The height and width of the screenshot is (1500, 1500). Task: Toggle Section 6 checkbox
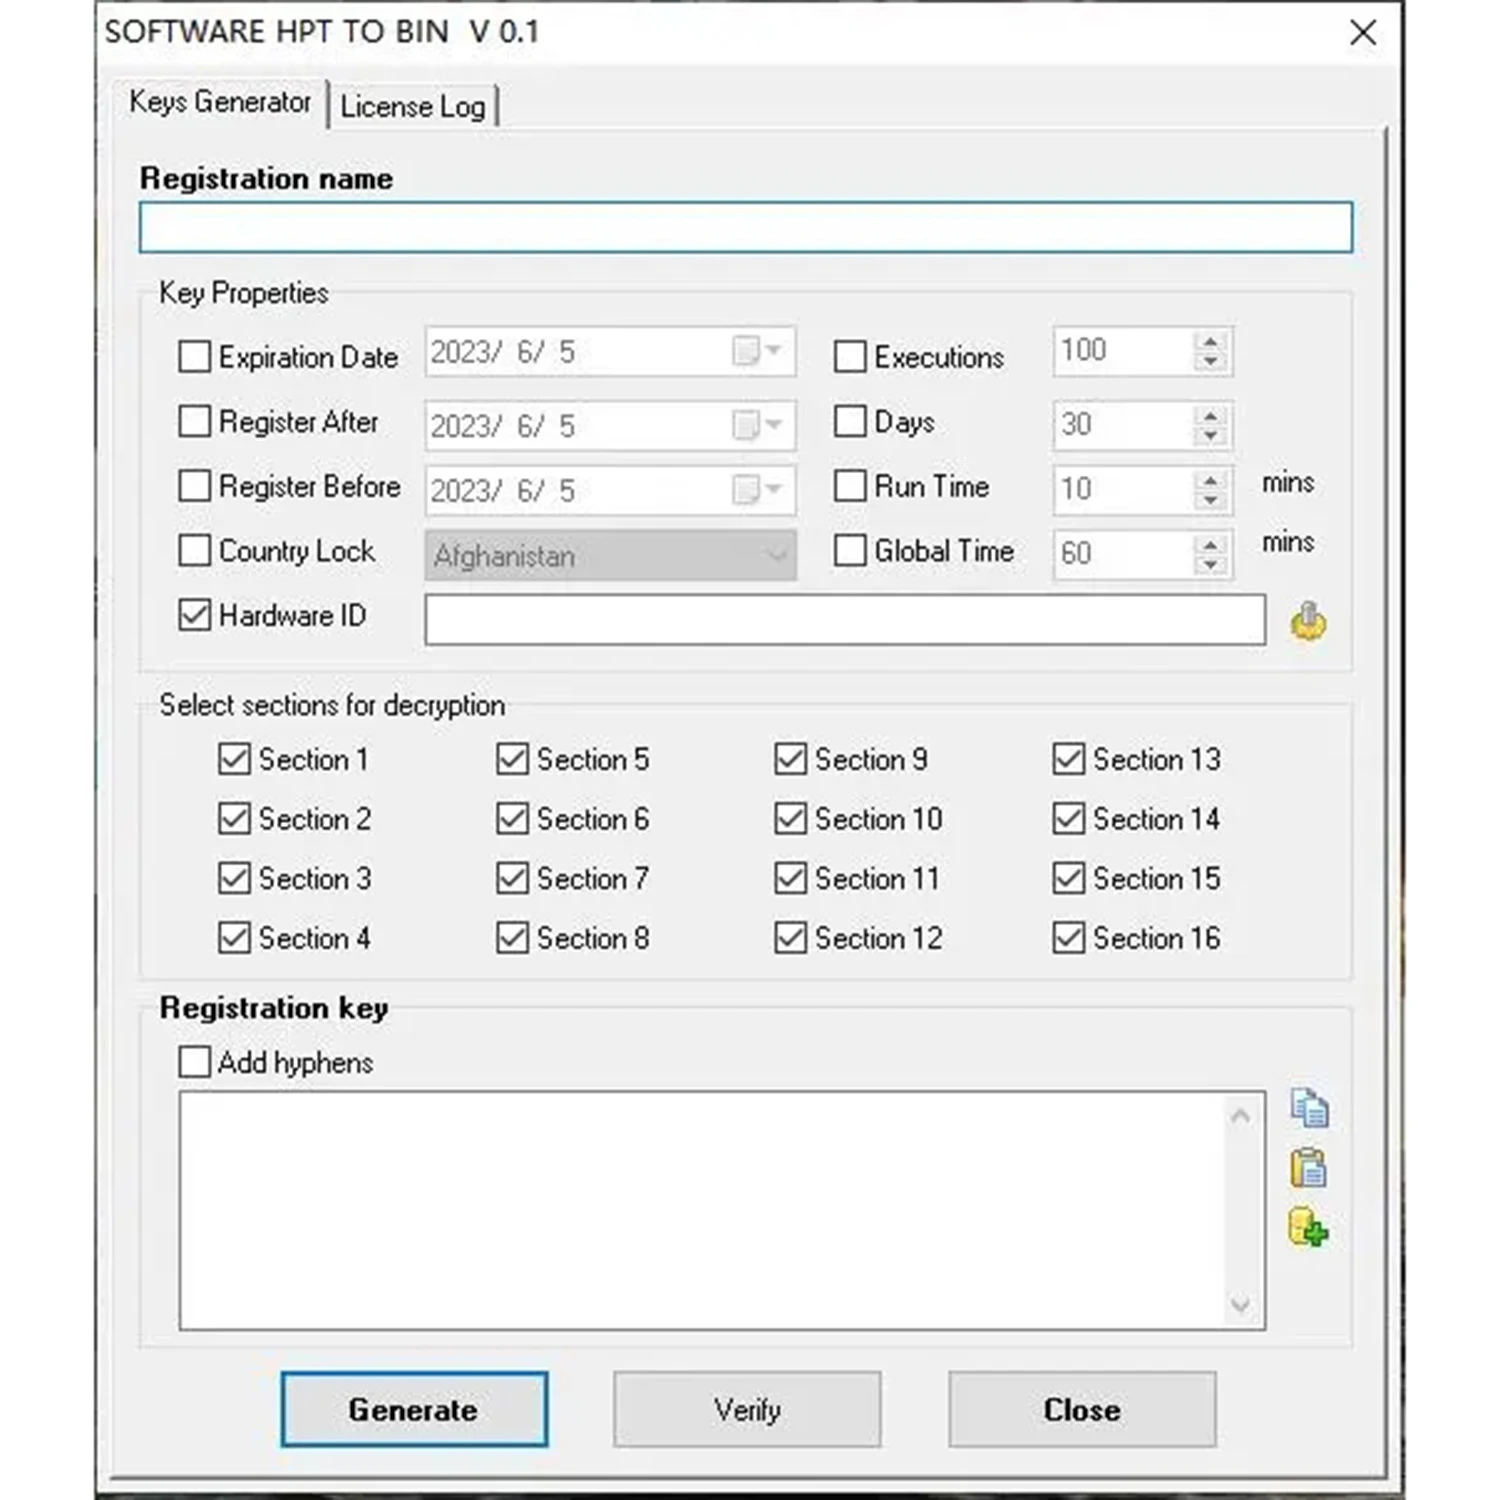(x=512, y=819)
